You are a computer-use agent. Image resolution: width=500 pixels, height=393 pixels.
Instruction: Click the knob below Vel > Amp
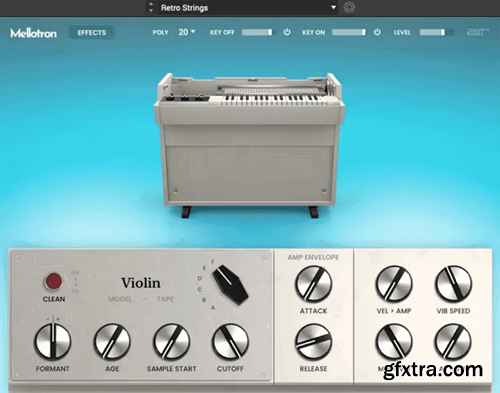[x=394, y=342]
